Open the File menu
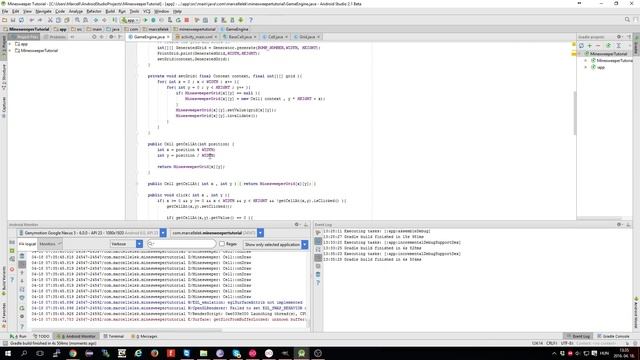The image size is (640, 360). [x=5, y=11]
